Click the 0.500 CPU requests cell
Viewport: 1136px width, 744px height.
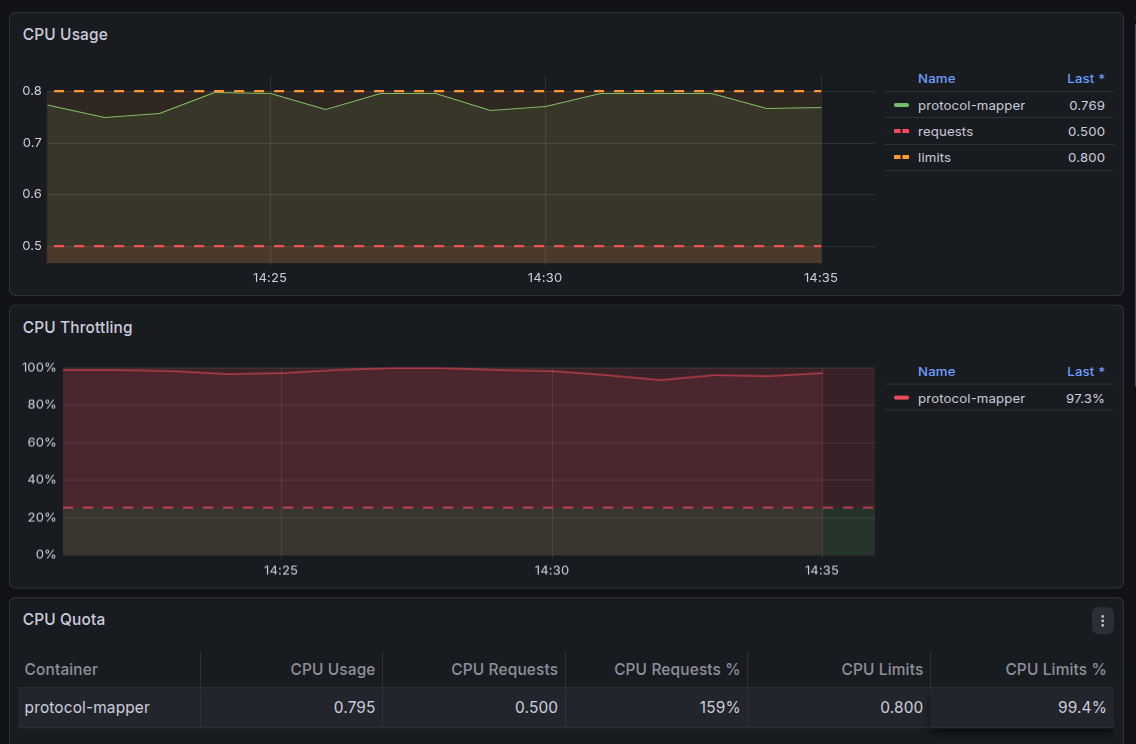pos(474,708)
